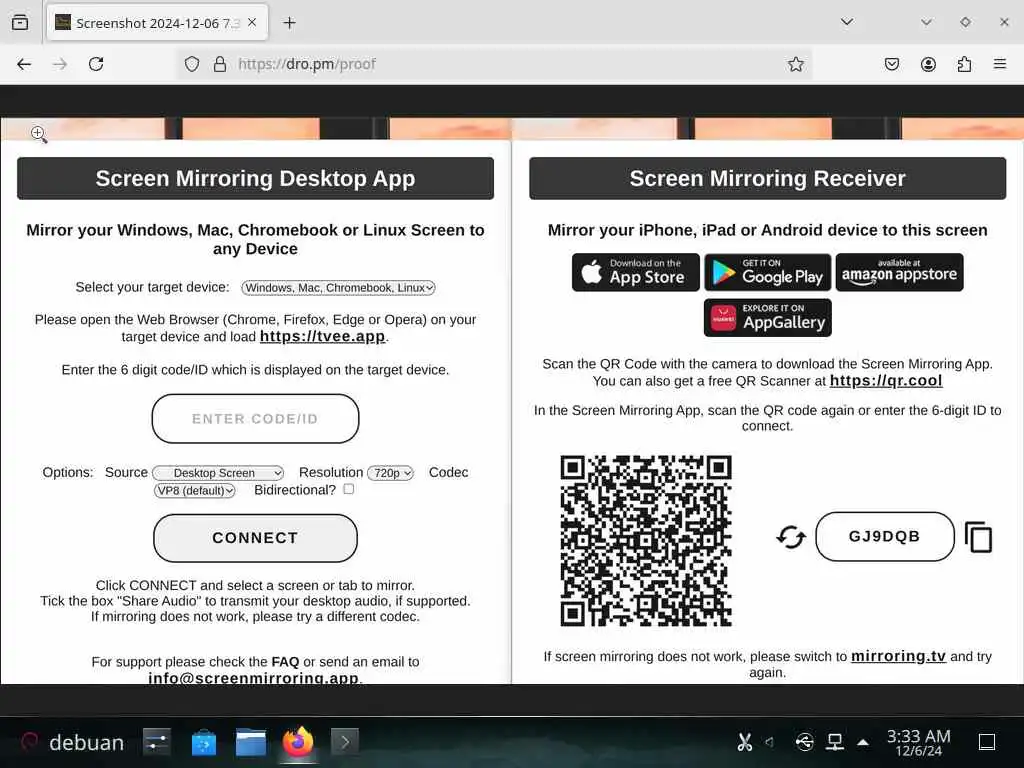
Task: Open the terminal arrow icon in taskbar
Action: [345, 743]
